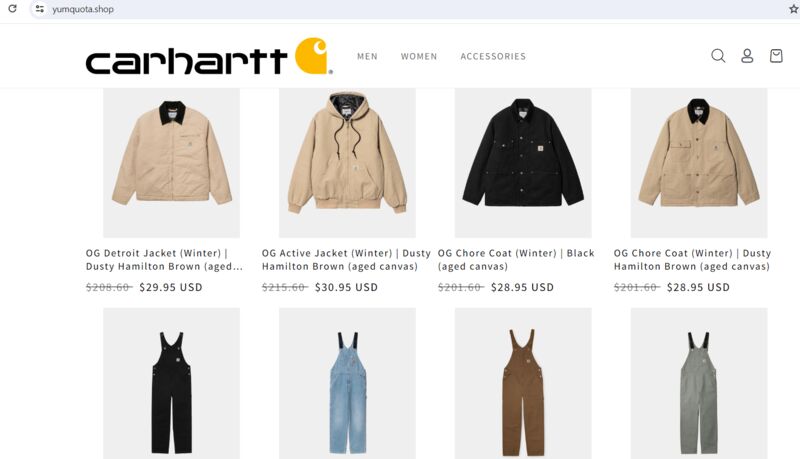Click the site information icon in address bar
This screenshot has width=800, height=459.
pos(40,9)
